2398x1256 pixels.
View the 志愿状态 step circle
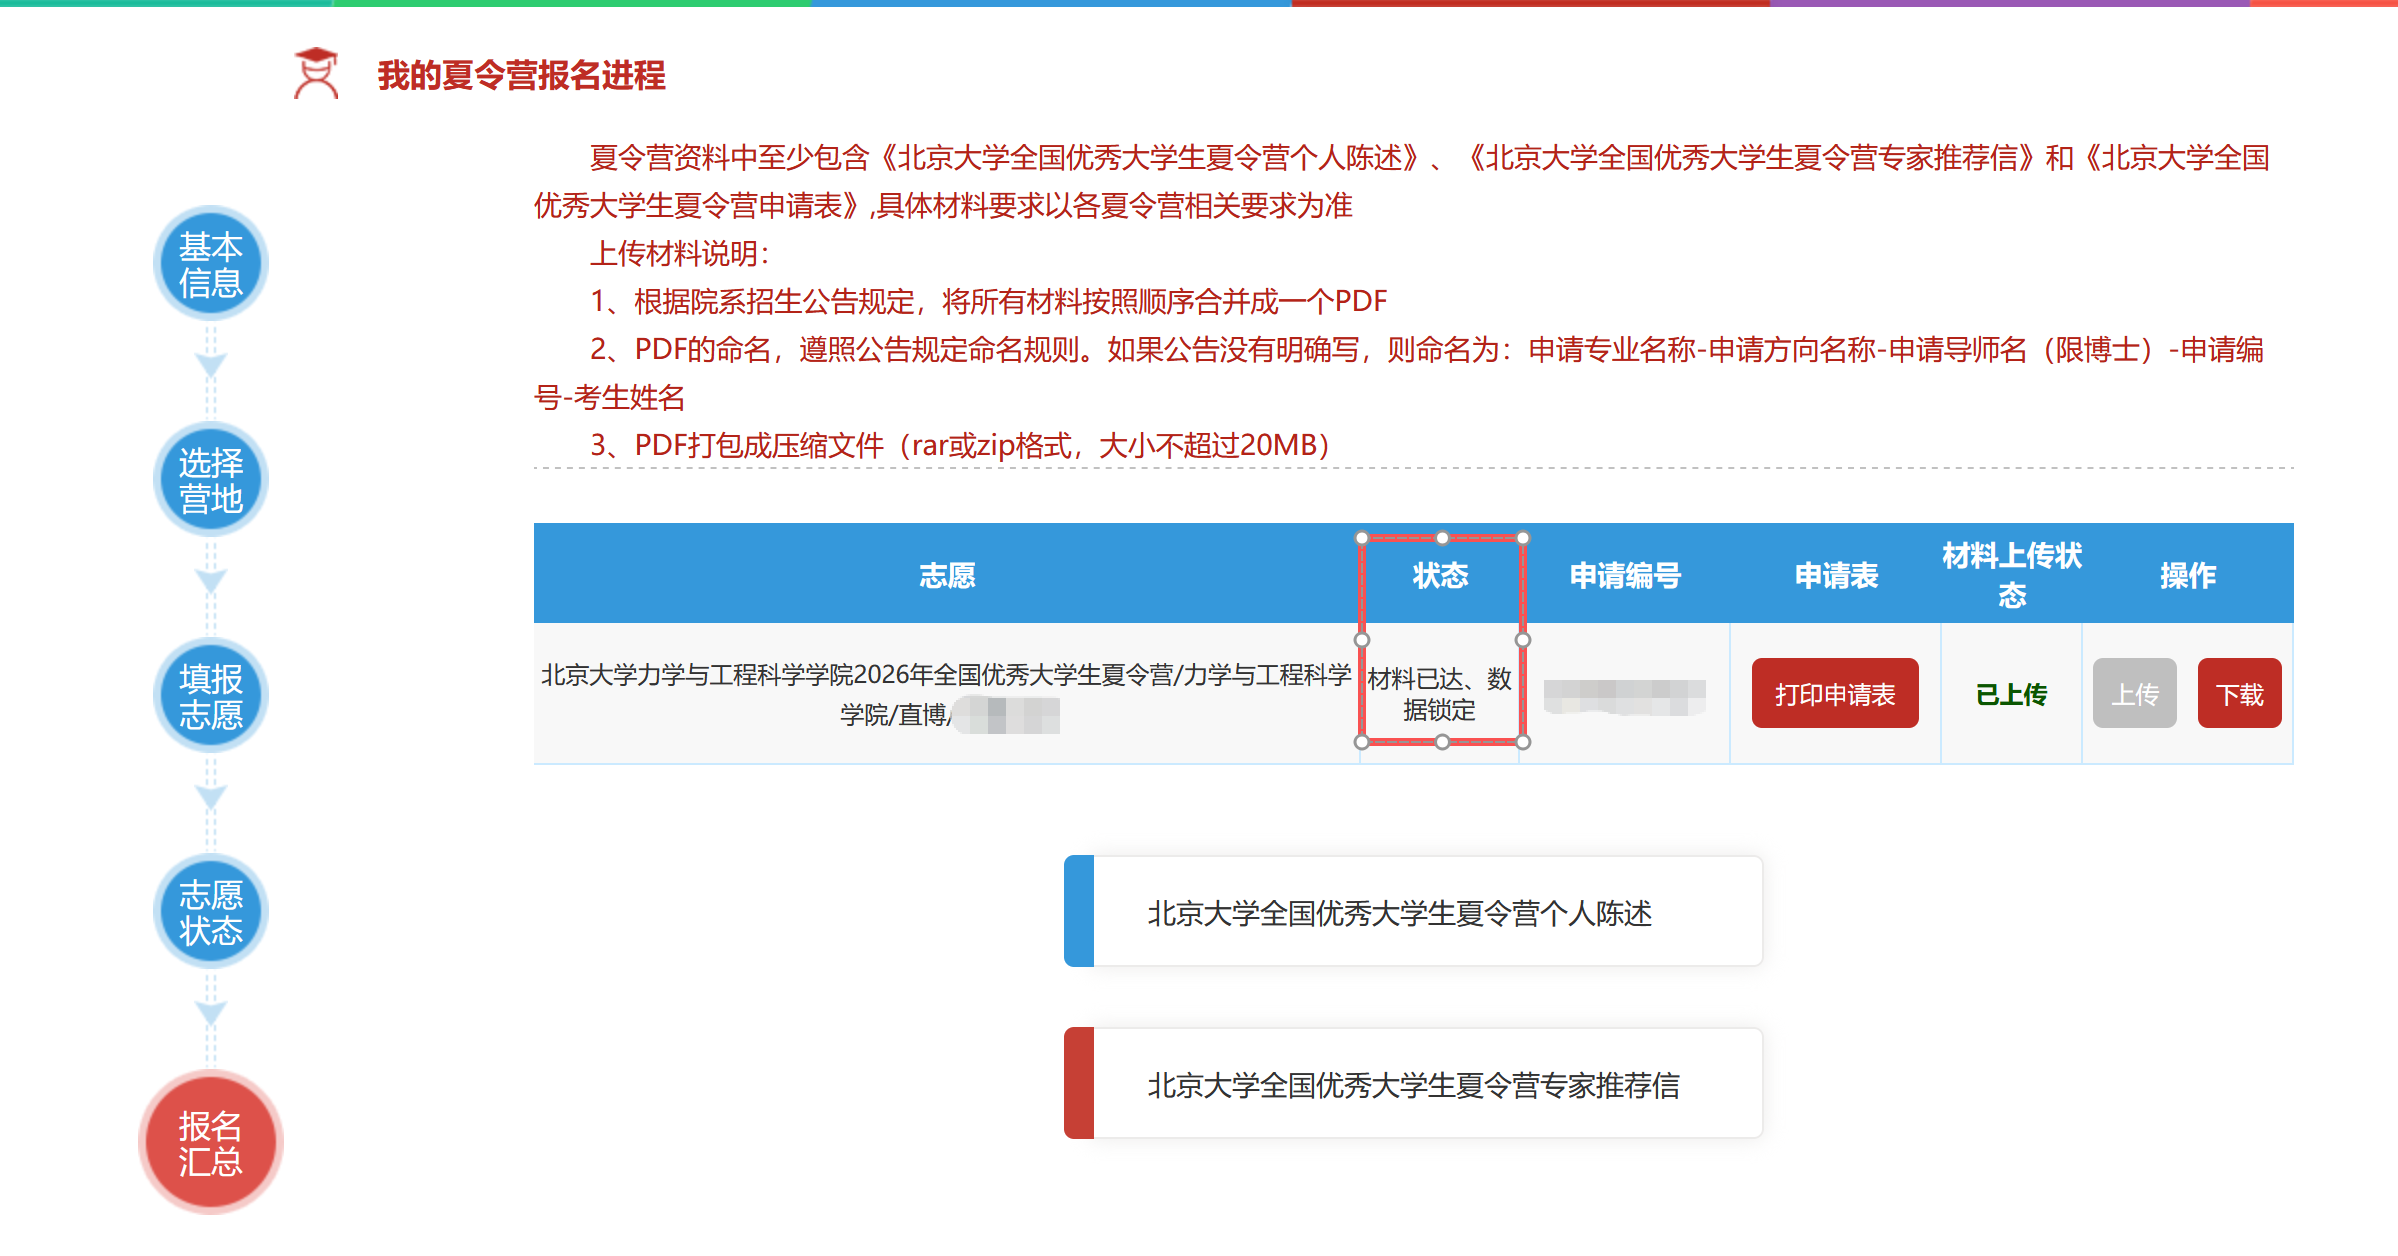click(211, 912)
